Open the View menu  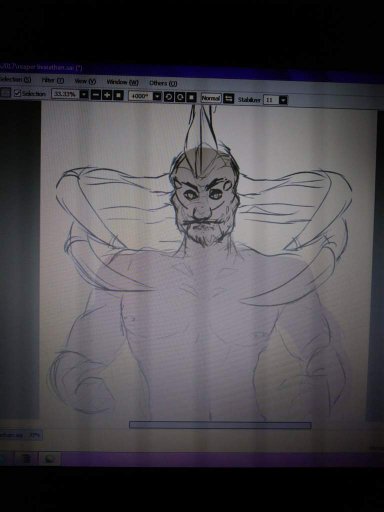coord(85,81)
